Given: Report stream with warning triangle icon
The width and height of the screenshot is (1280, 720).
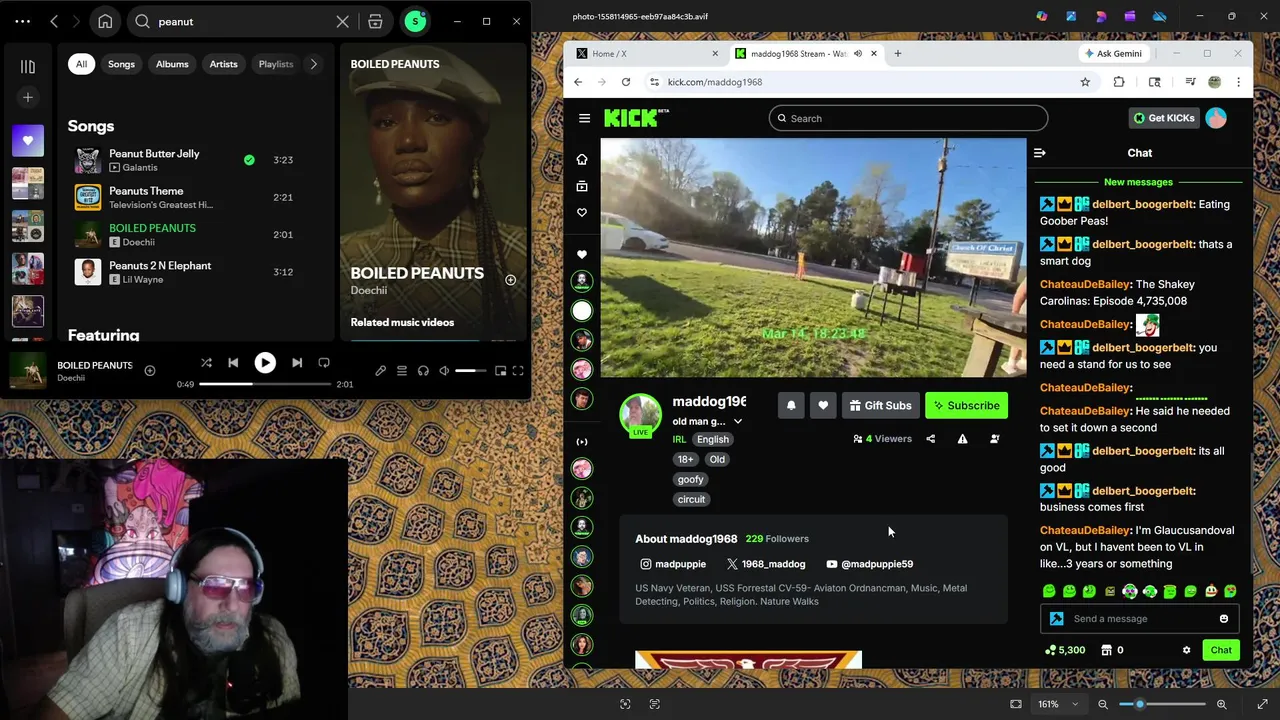Looking at the screenshot, I should (x=962, y=439).
